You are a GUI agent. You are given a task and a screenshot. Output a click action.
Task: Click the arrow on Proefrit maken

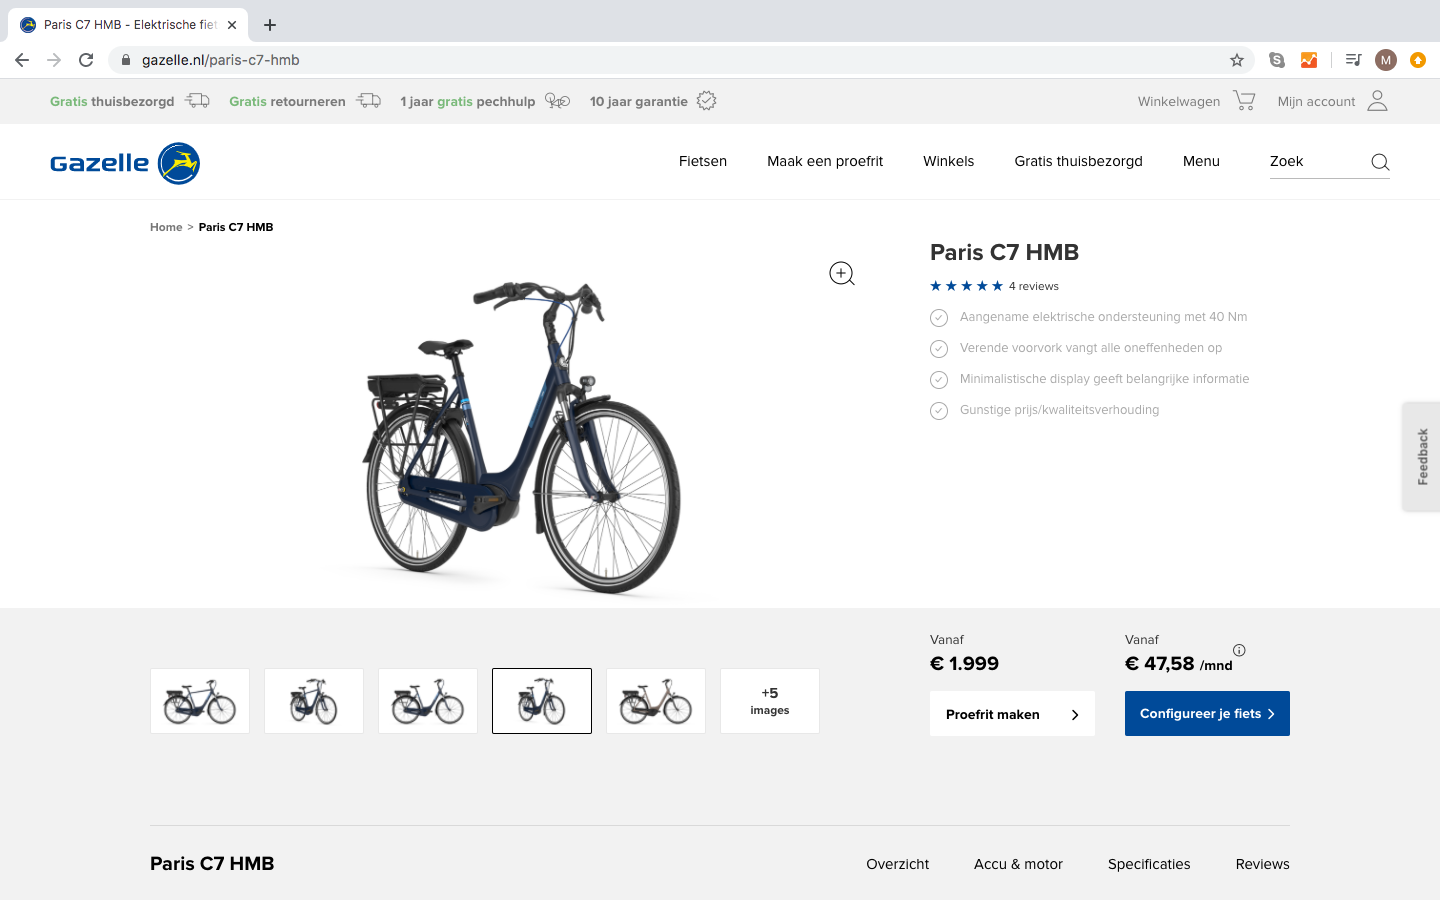(1075, 715)
